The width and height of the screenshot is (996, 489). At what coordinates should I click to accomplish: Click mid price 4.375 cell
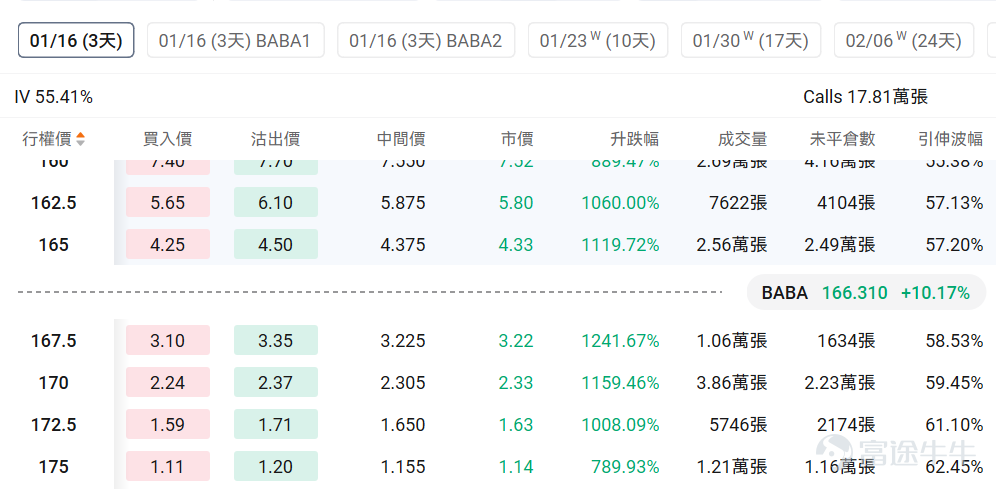tap(403, 244)
